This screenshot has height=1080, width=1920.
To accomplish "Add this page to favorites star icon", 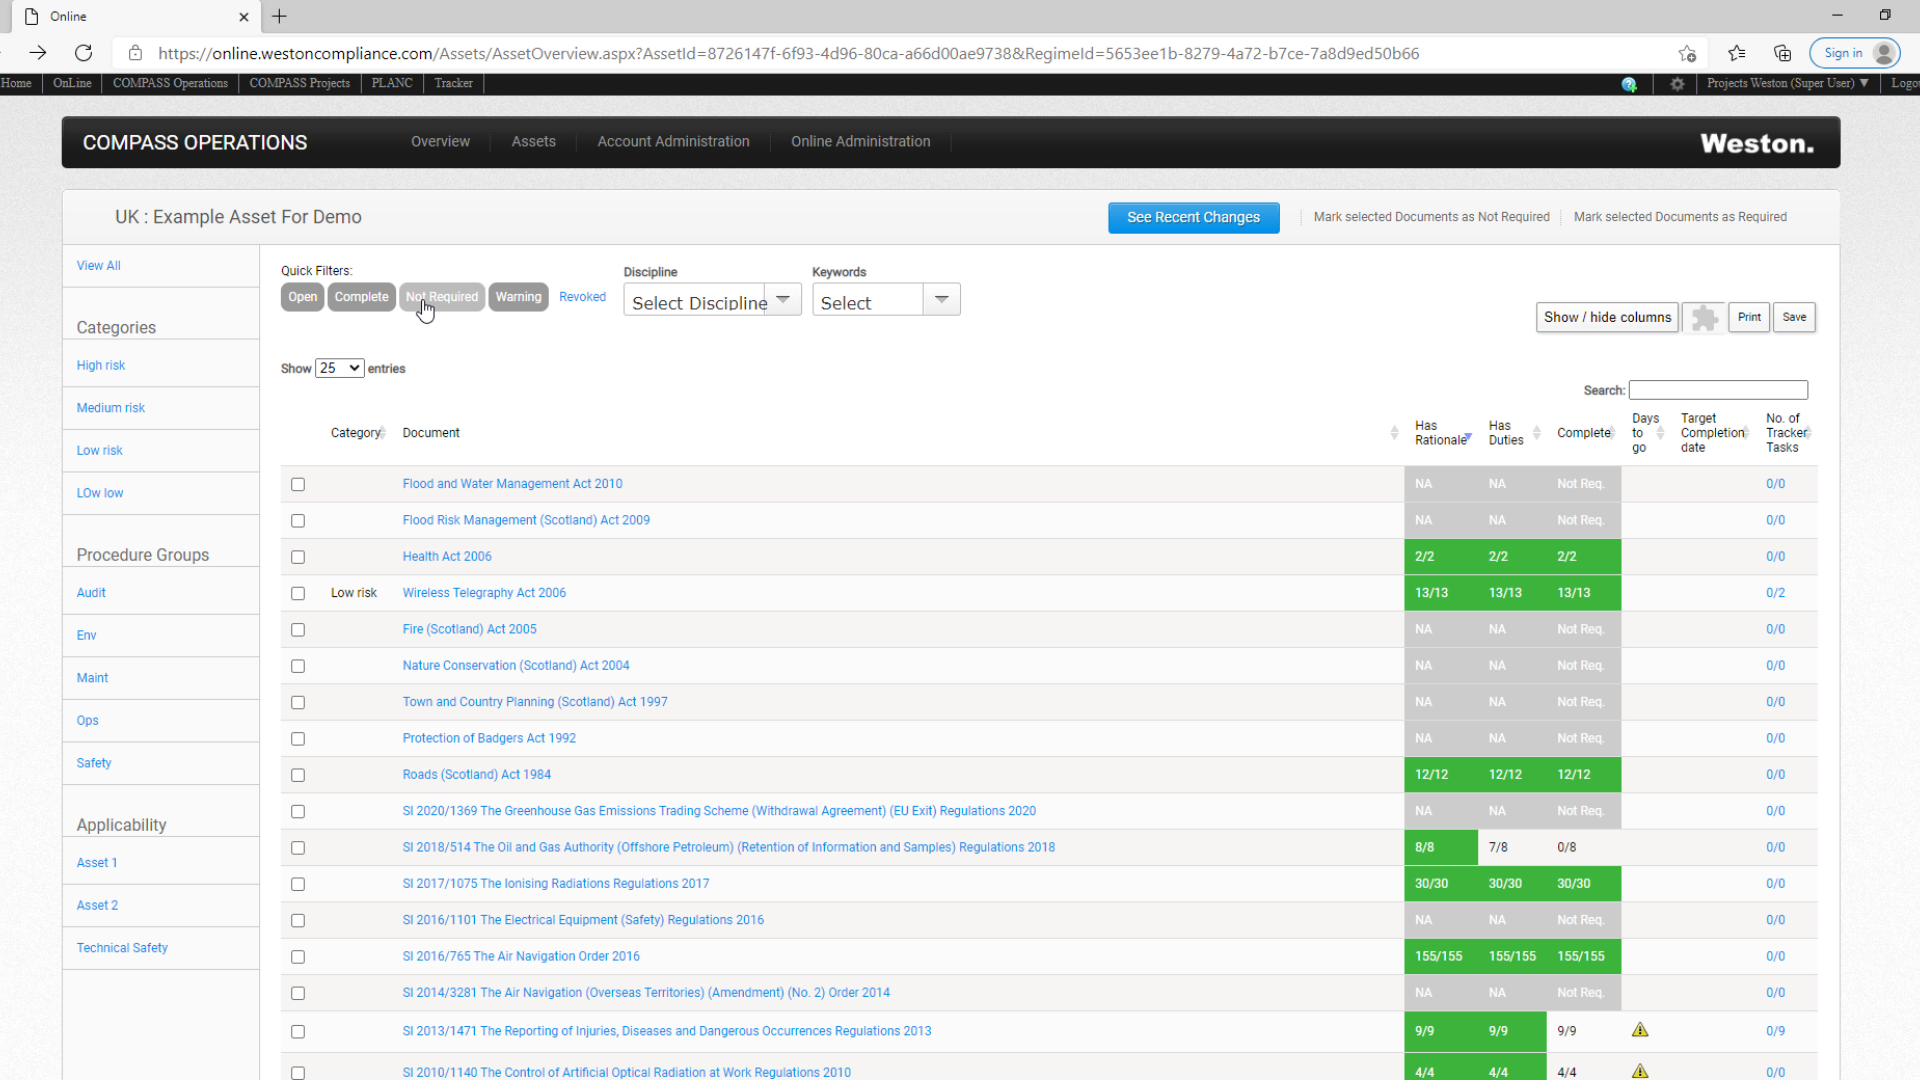I will 1687,54.
